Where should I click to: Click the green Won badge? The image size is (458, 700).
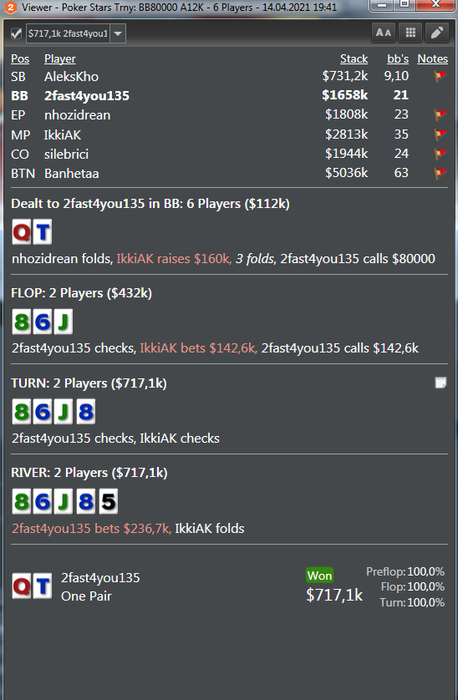pos(320,575)
